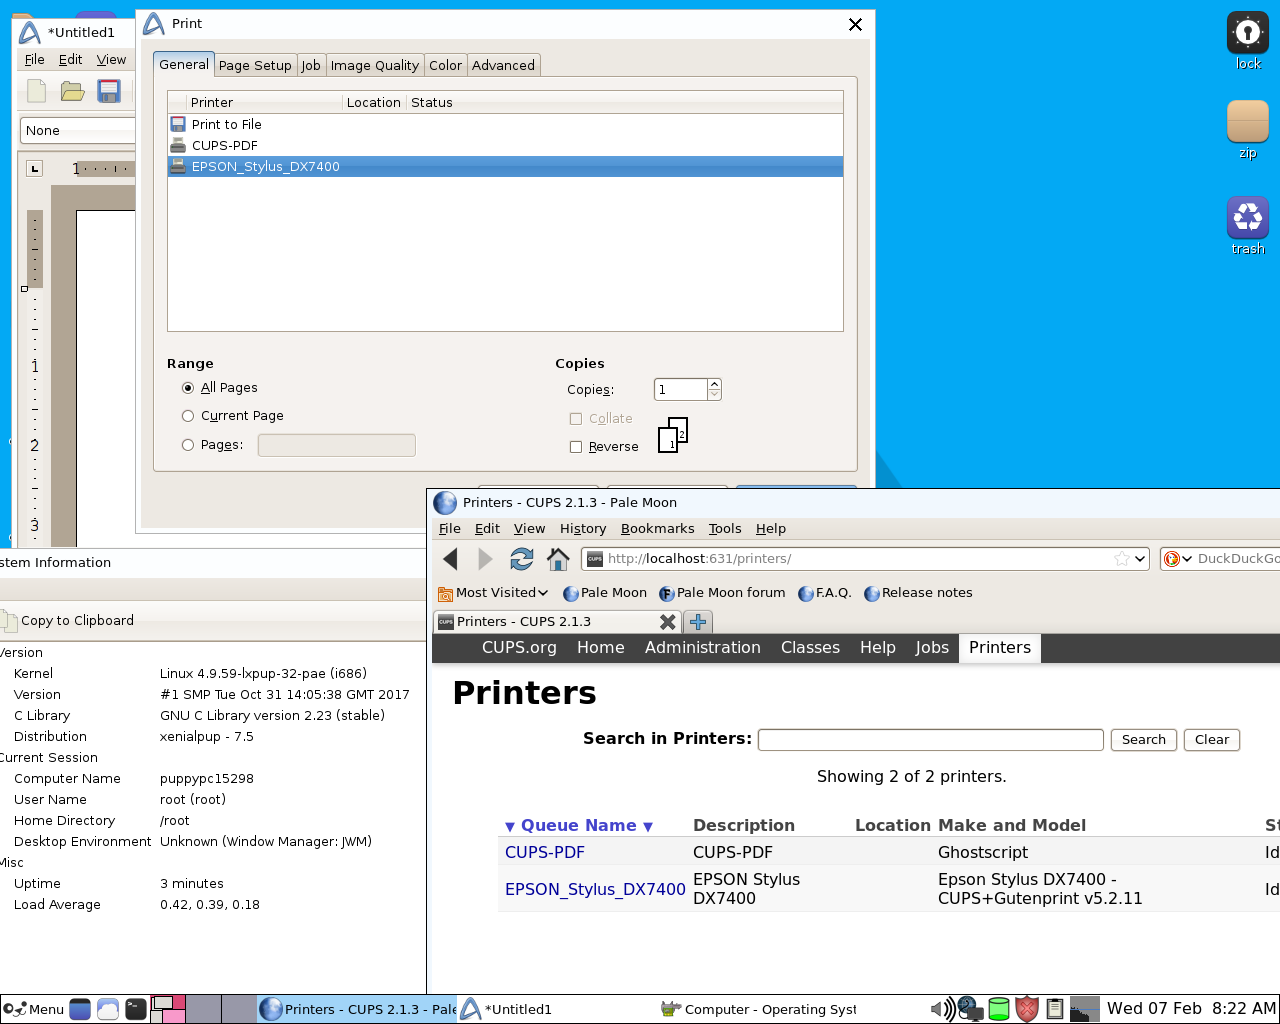Open the History menu in Pale Moon
Screen dimensions: 1280x1024
pos(583,529)
